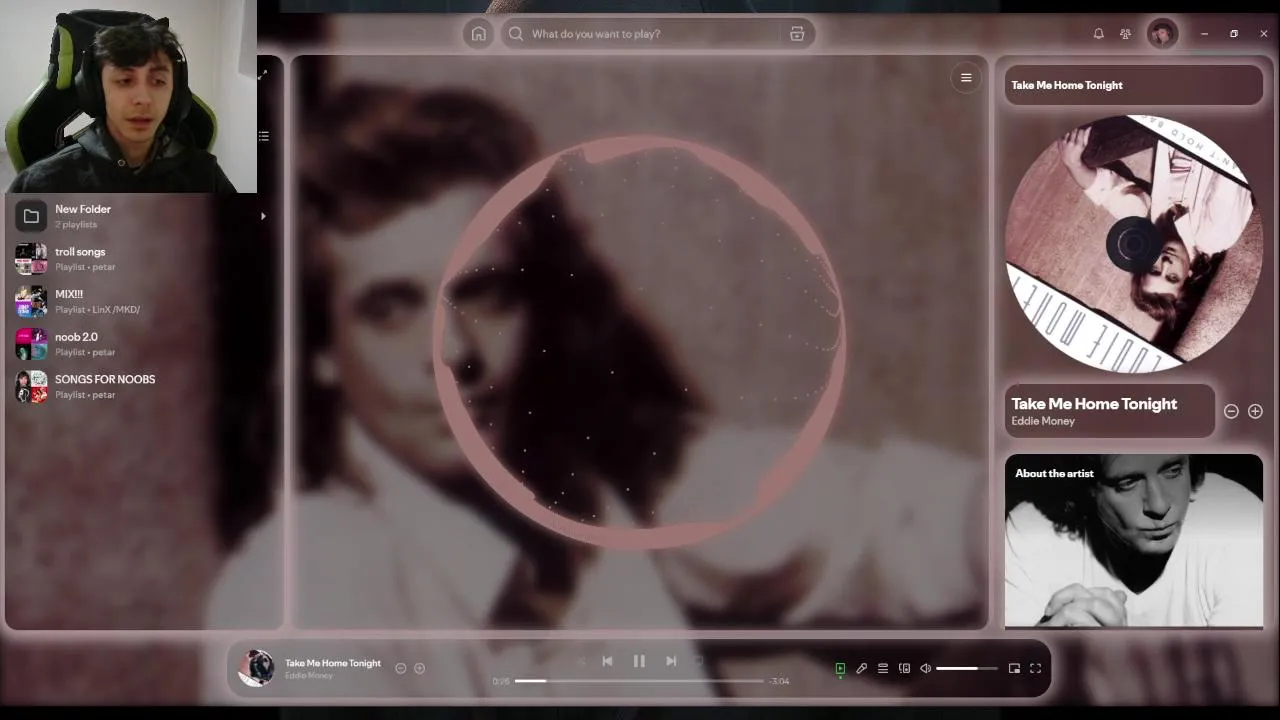Image resolution: width=1280 pixels, height=720 pixels.
Task: Click the plus icon in bottom bar
Action: tap(420, 668)
